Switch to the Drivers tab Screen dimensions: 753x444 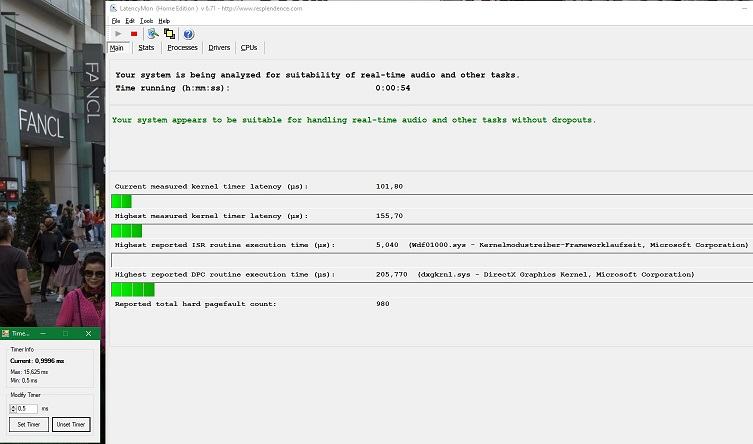pyautogui.click(x=219, y=48)
